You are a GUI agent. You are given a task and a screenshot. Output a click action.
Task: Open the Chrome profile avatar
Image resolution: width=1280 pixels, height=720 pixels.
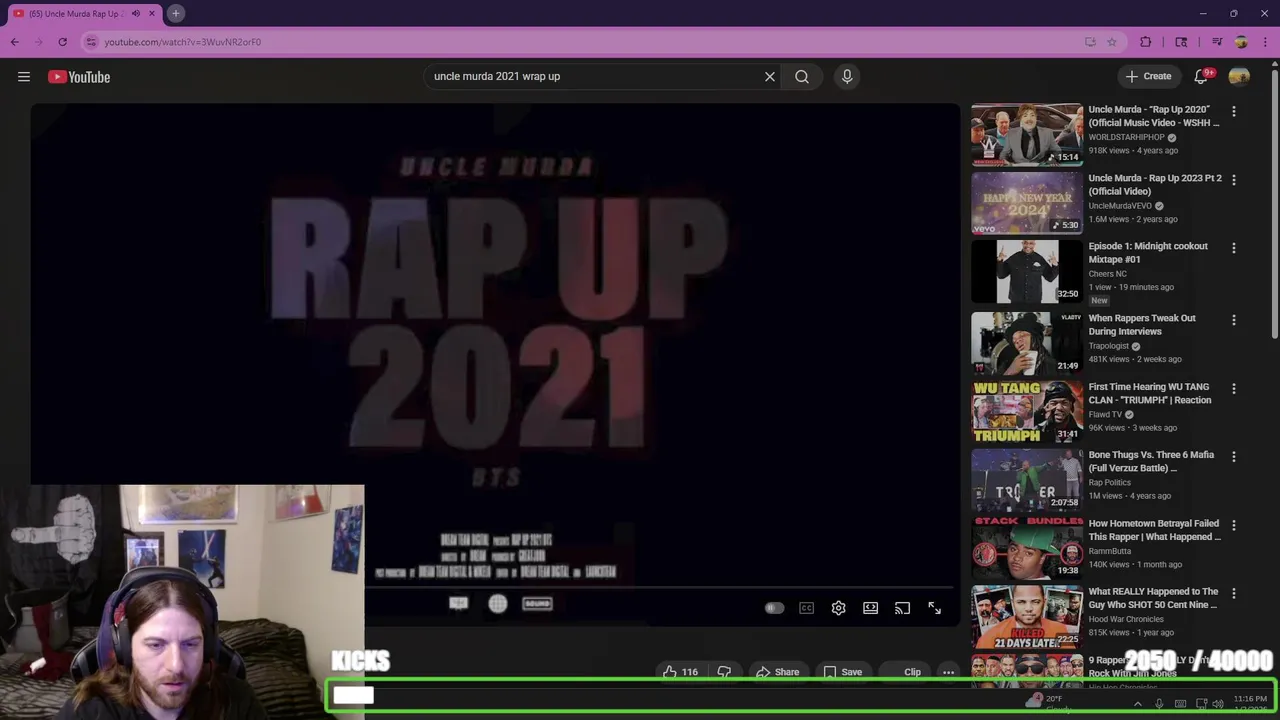coord(1241,42)
